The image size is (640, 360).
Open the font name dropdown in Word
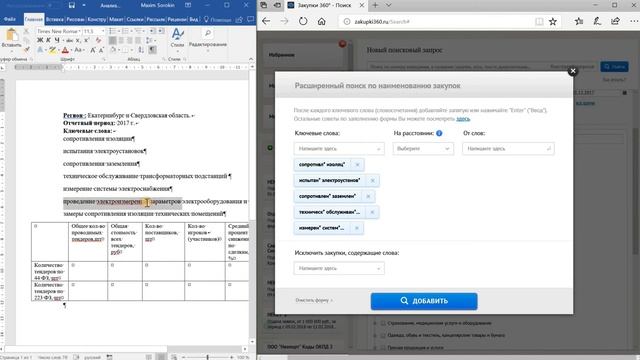[x=79, y=31]
